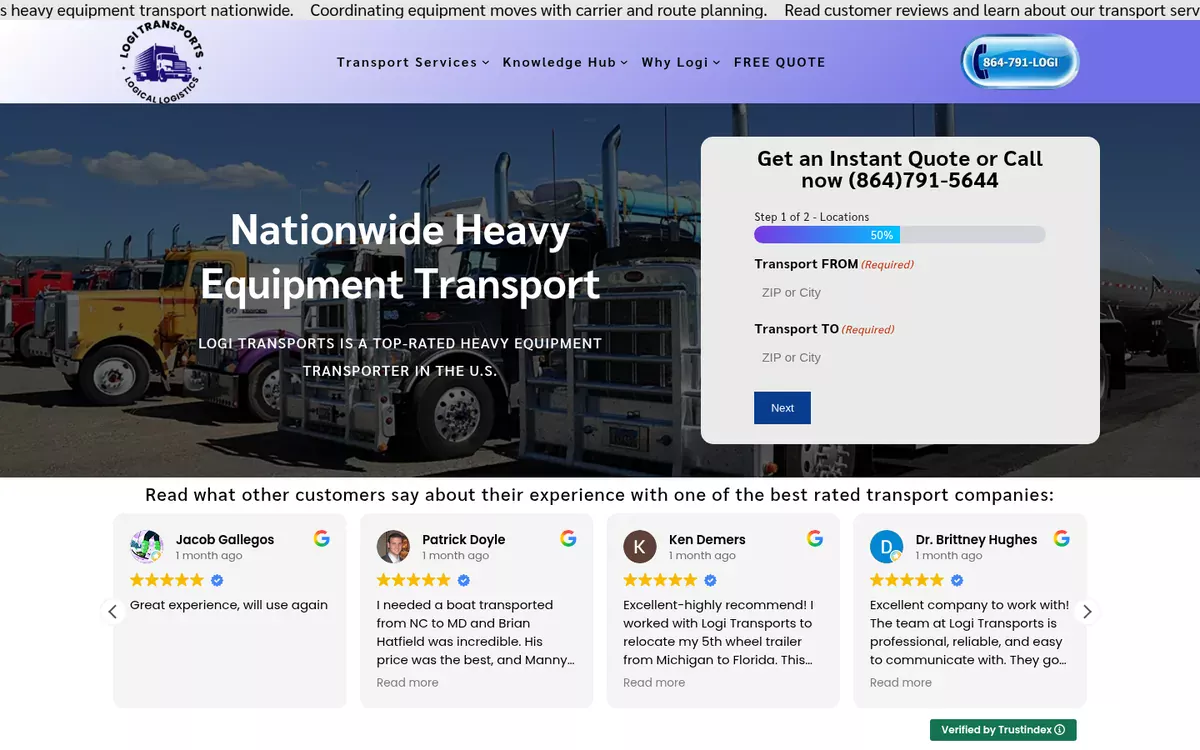Open reviewer name Dr. Brittney Hughes
Screen dimensions: 1200x750
[x=976, y=539]
